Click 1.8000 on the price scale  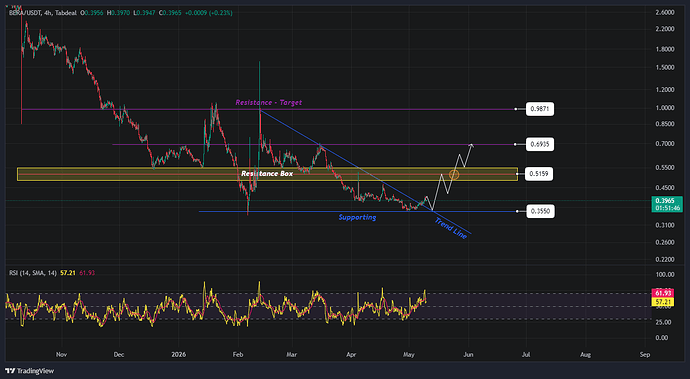point(665,49)
